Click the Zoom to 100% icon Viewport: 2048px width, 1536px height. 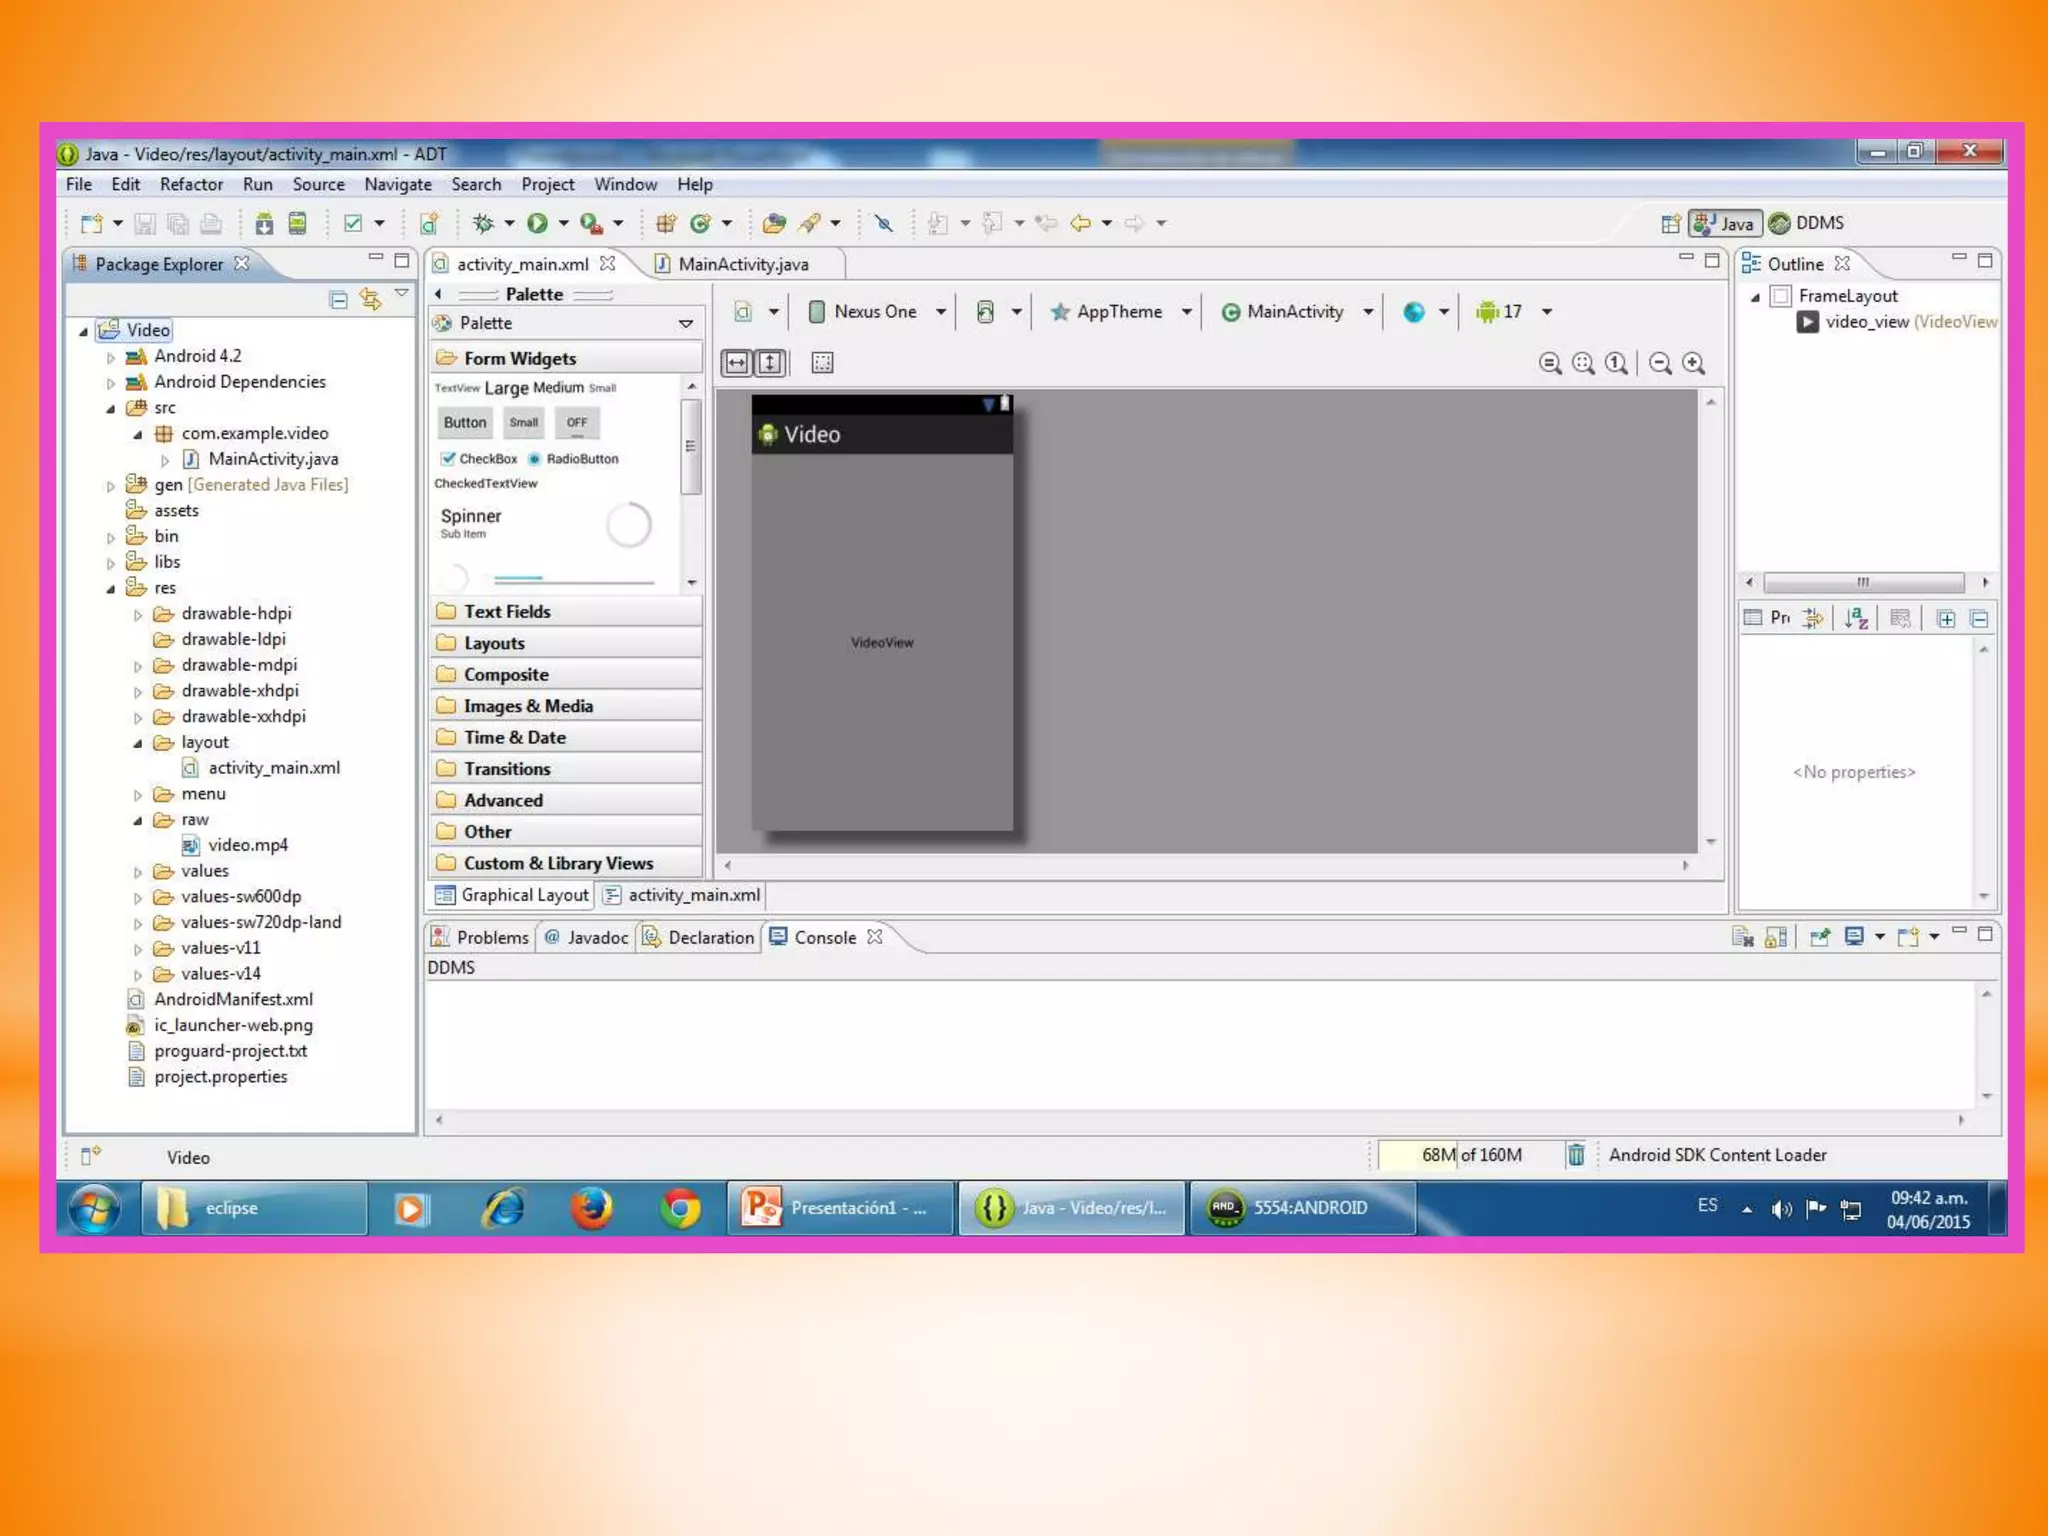(1616, 363)
